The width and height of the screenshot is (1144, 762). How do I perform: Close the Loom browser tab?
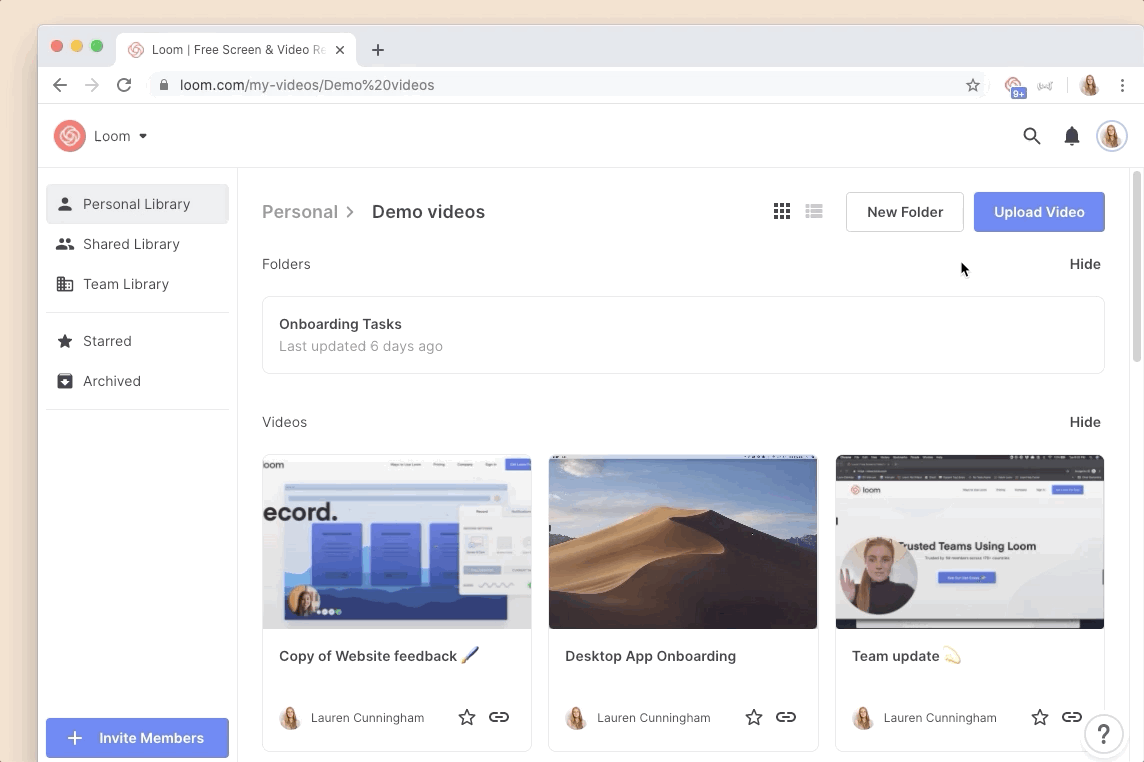point(340,50)
